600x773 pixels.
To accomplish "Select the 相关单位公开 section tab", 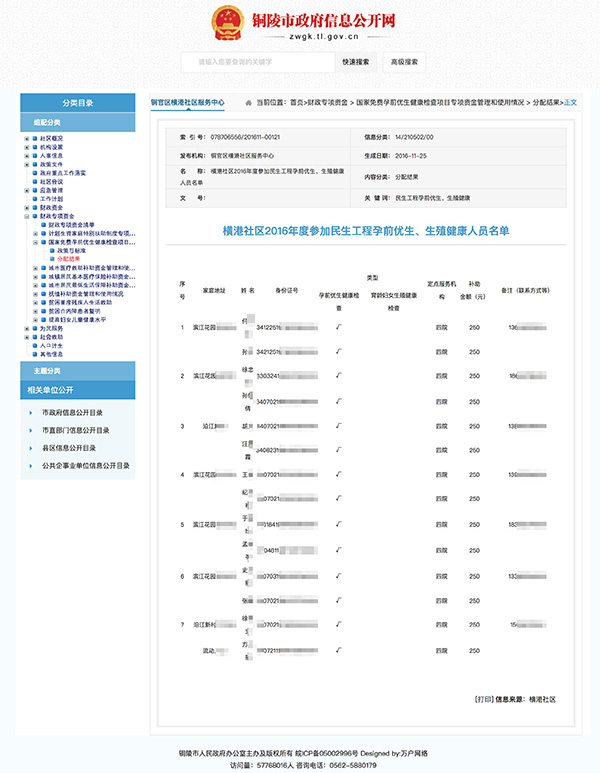I will [x=77, y=390].
